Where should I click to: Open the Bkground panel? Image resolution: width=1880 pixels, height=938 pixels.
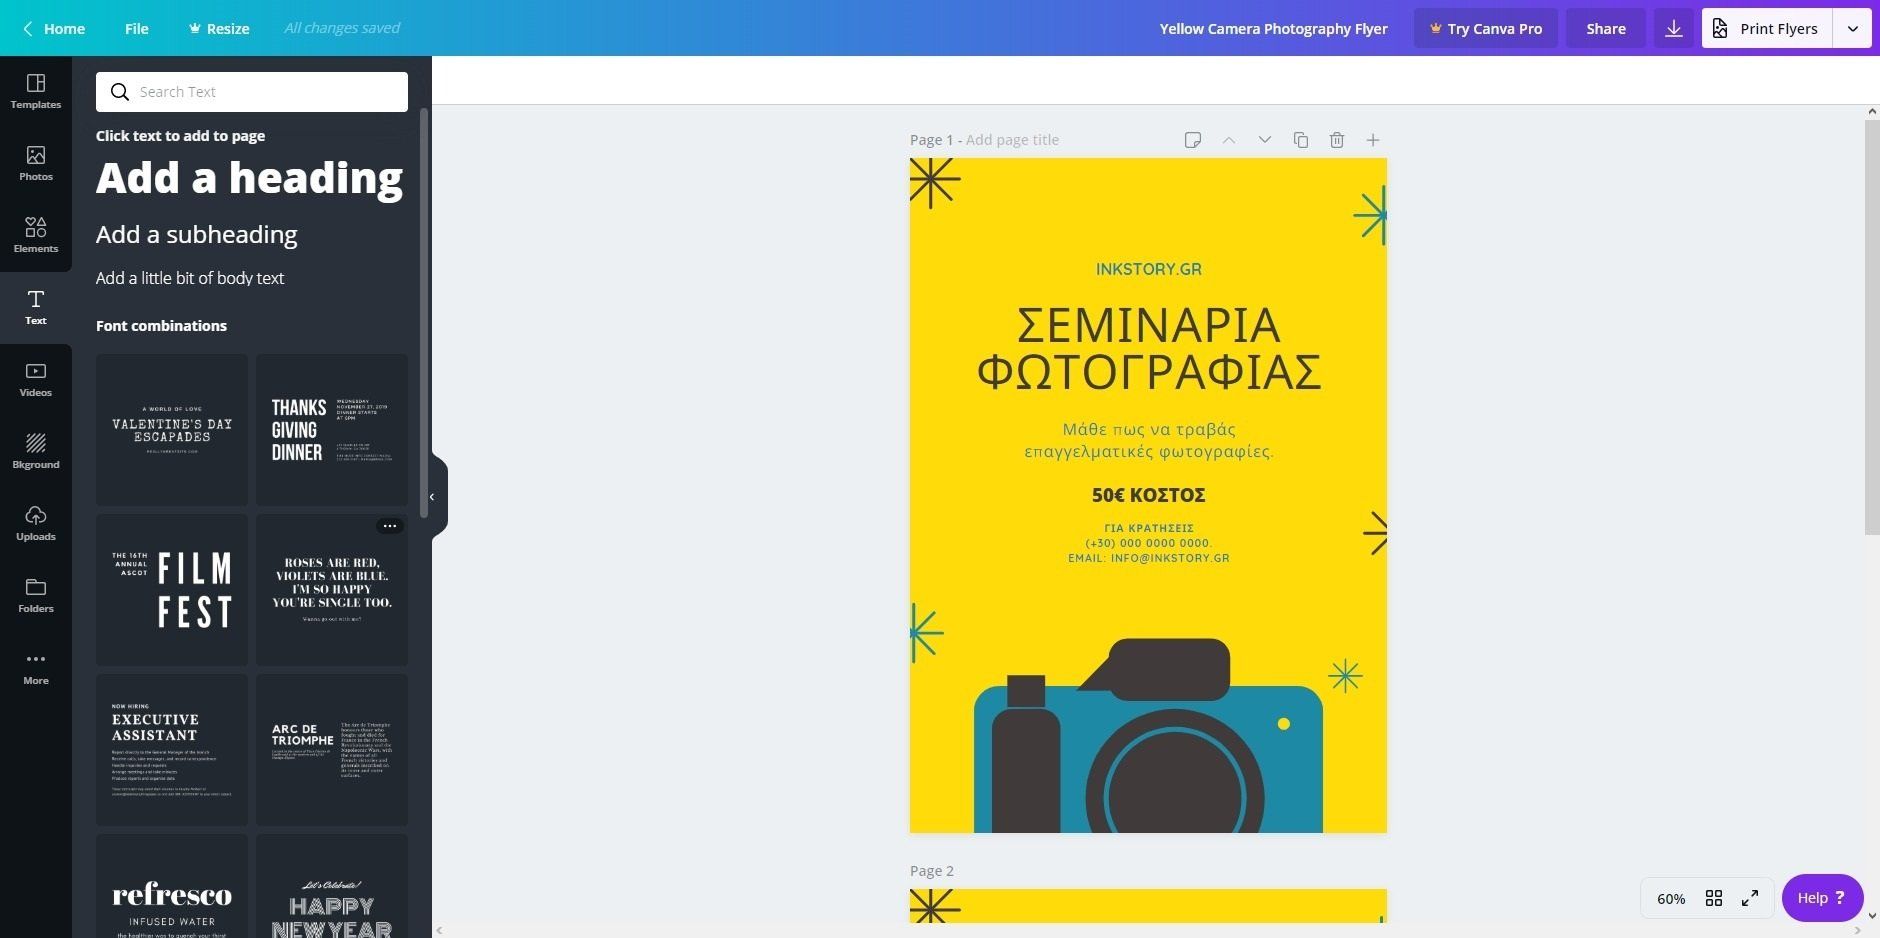click(x=35, y=451)
